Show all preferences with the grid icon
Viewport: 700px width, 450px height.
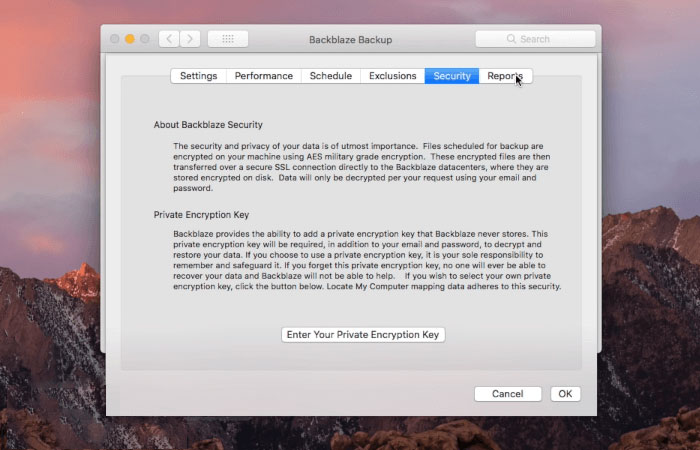[x=228, y=39]
